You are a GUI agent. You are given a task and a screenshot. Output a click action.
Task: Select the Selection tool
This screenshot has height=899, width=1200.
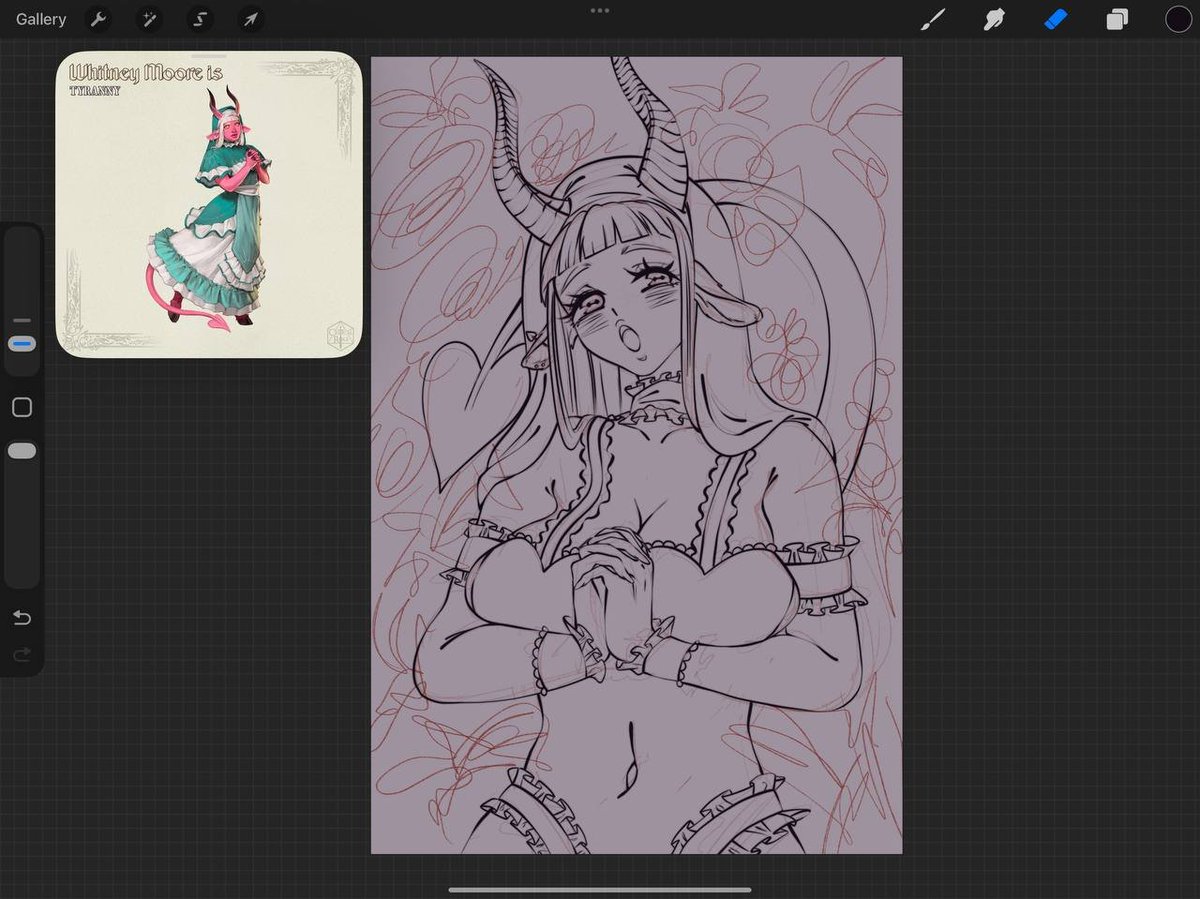(199, 19)
